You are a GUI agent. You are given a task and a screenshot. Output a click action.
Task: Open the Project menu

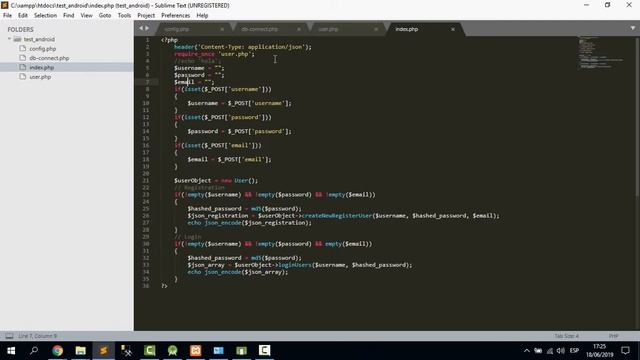146,16
